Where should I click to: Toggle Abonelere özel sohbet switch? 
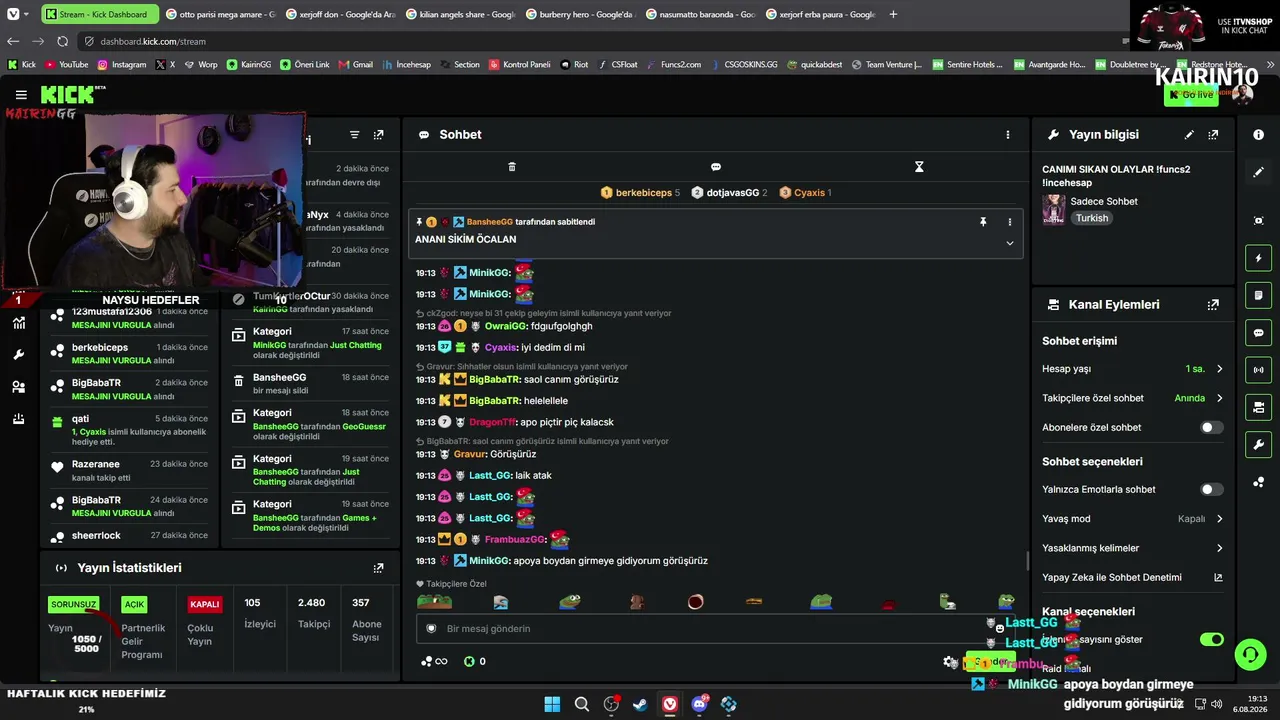tap(1211, 428)
